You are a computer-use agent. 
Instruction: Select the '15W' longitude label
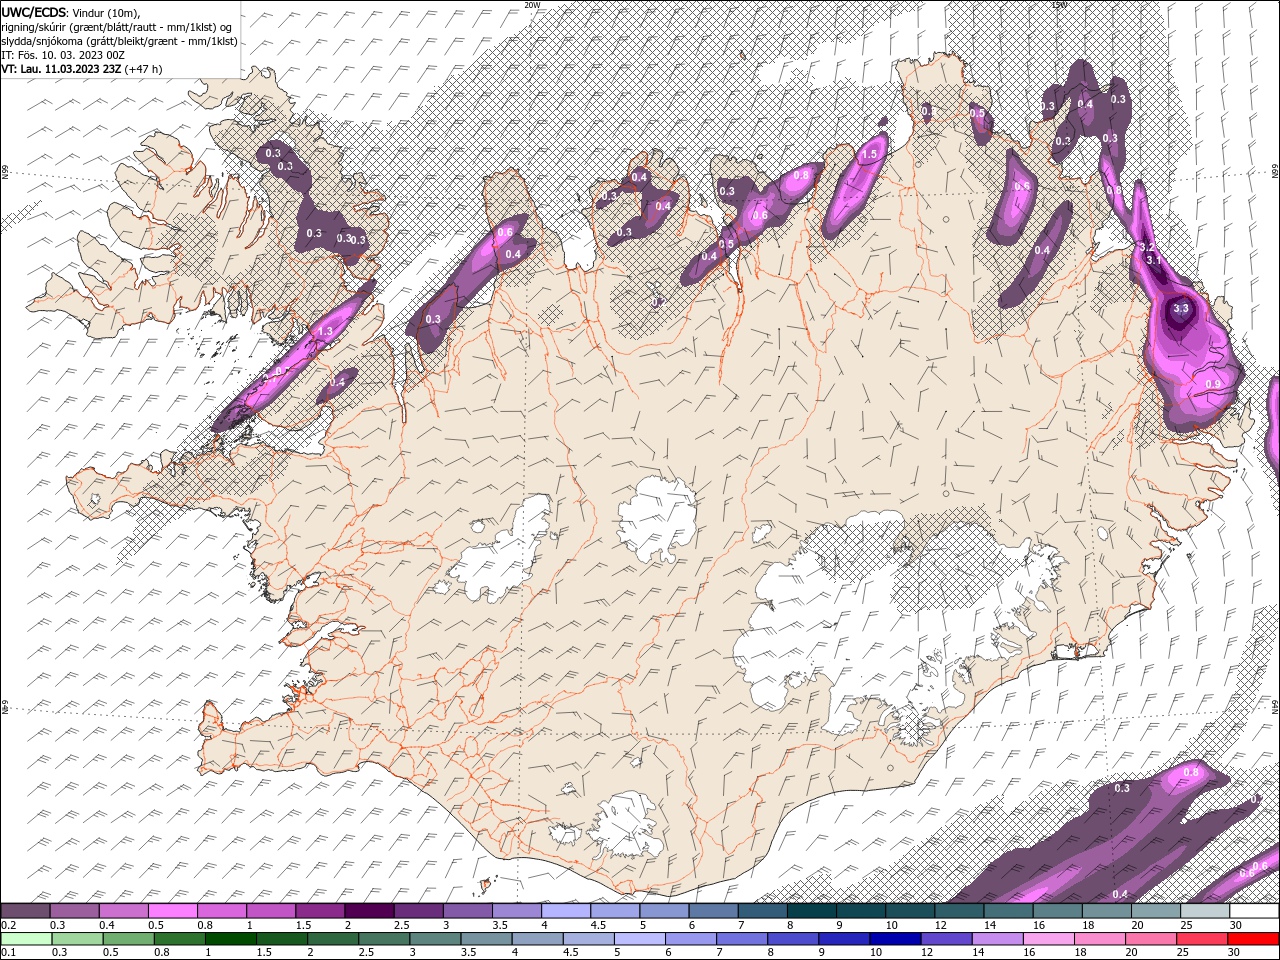coord(1059,5)
